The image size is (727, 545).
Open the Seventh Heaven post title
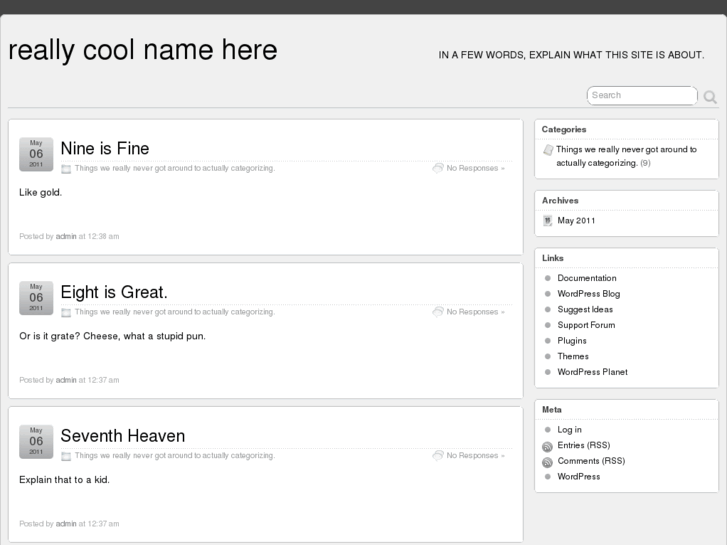coord(123,436)
